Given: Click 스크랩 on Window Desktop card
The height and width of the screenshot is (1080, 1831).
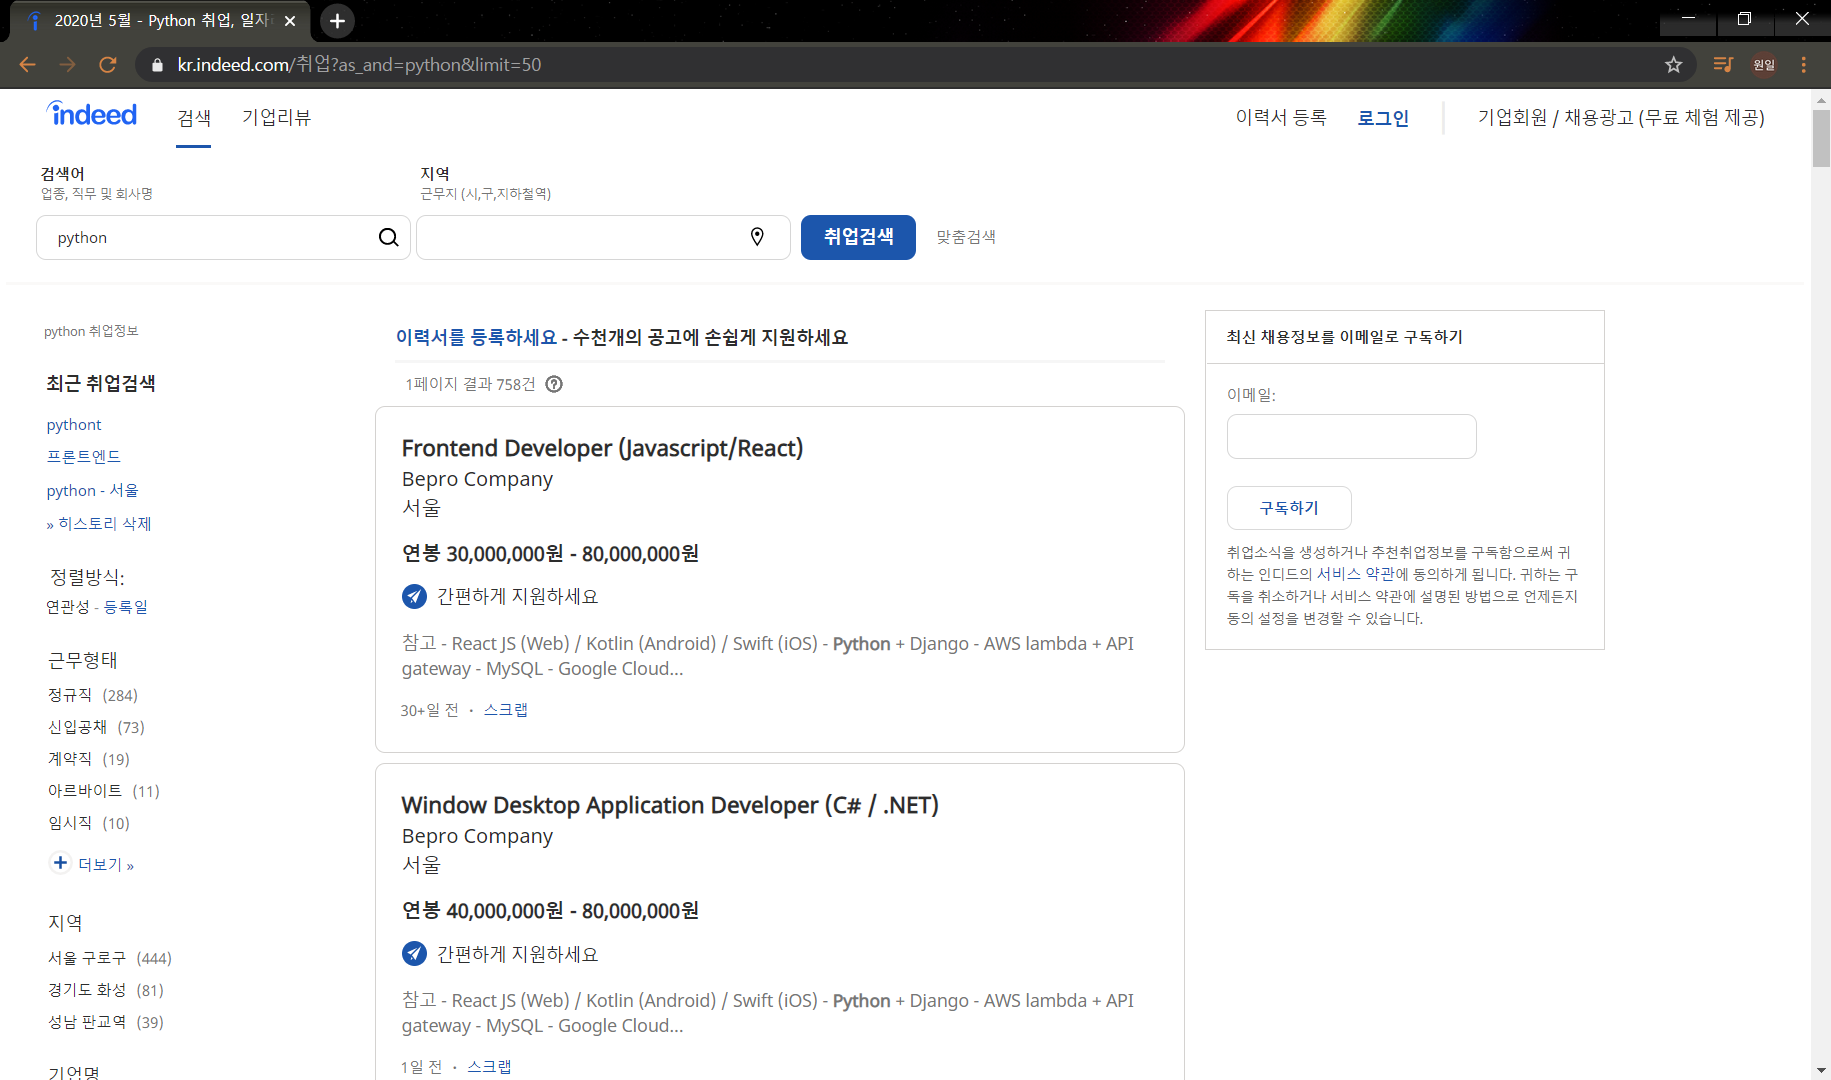Looking at the screenshot, I should pos(489,1067).
